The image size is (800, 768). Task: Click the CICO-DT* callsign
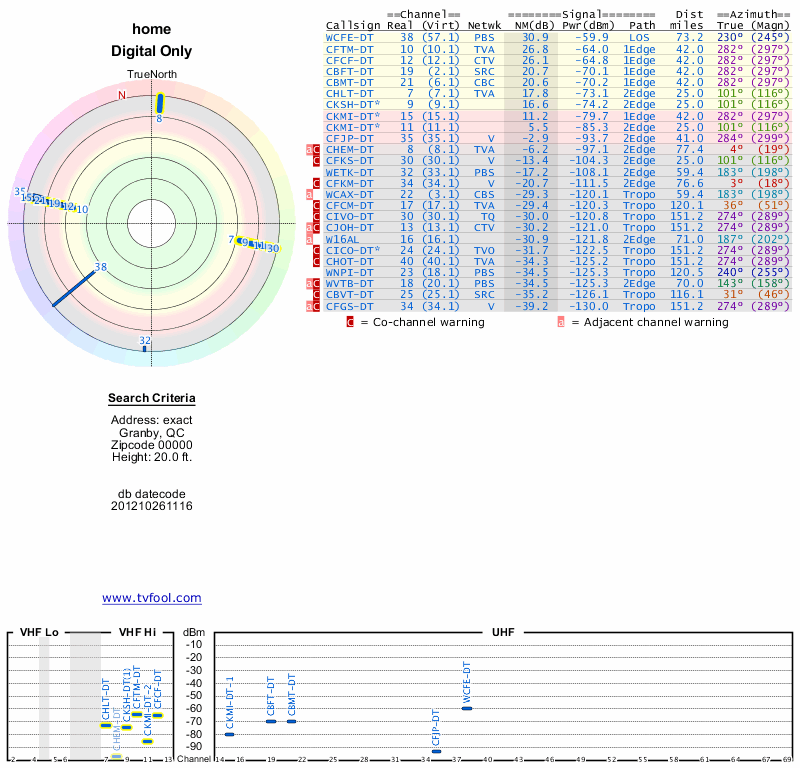point(353,251)
